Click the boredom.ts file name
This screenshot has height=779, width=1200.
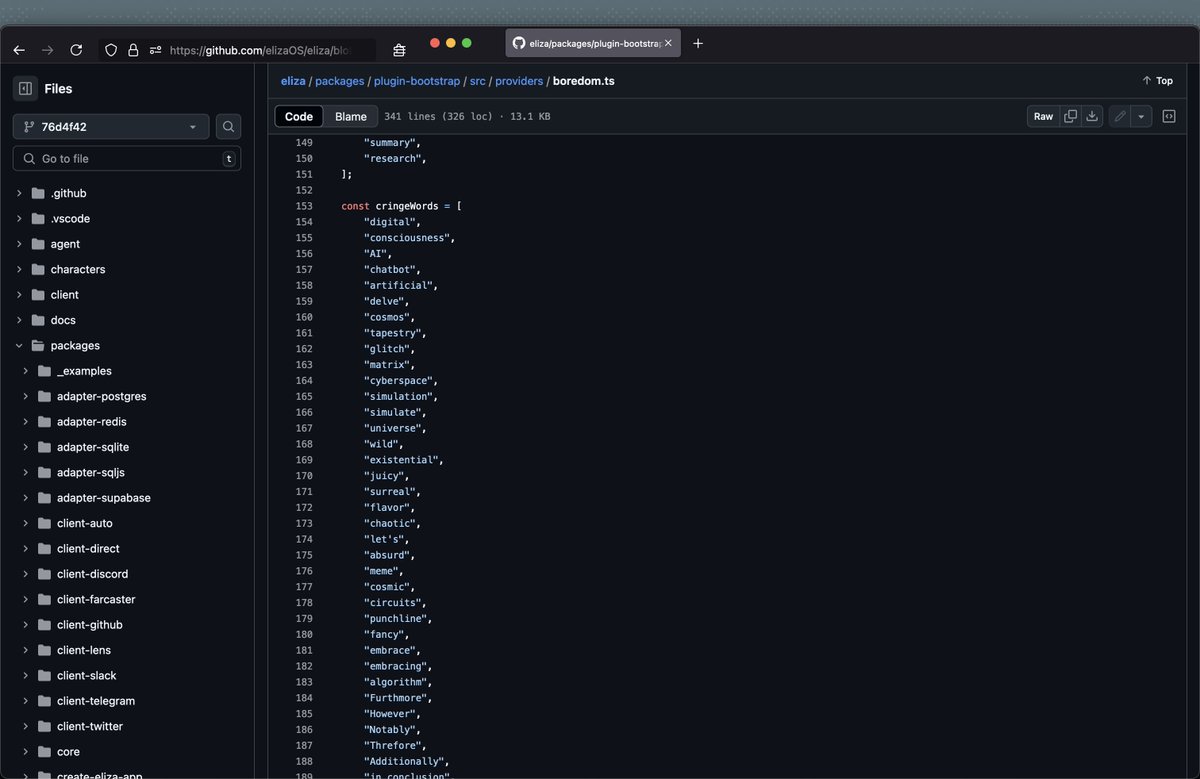[x=583, y=81]
